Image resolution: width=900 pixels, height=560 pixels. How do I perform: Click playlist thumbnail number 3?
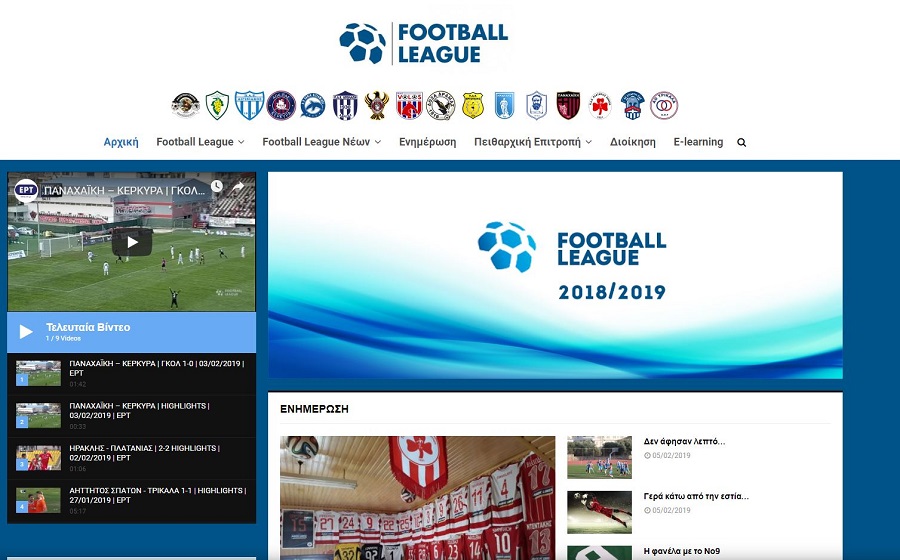[38, 458]
